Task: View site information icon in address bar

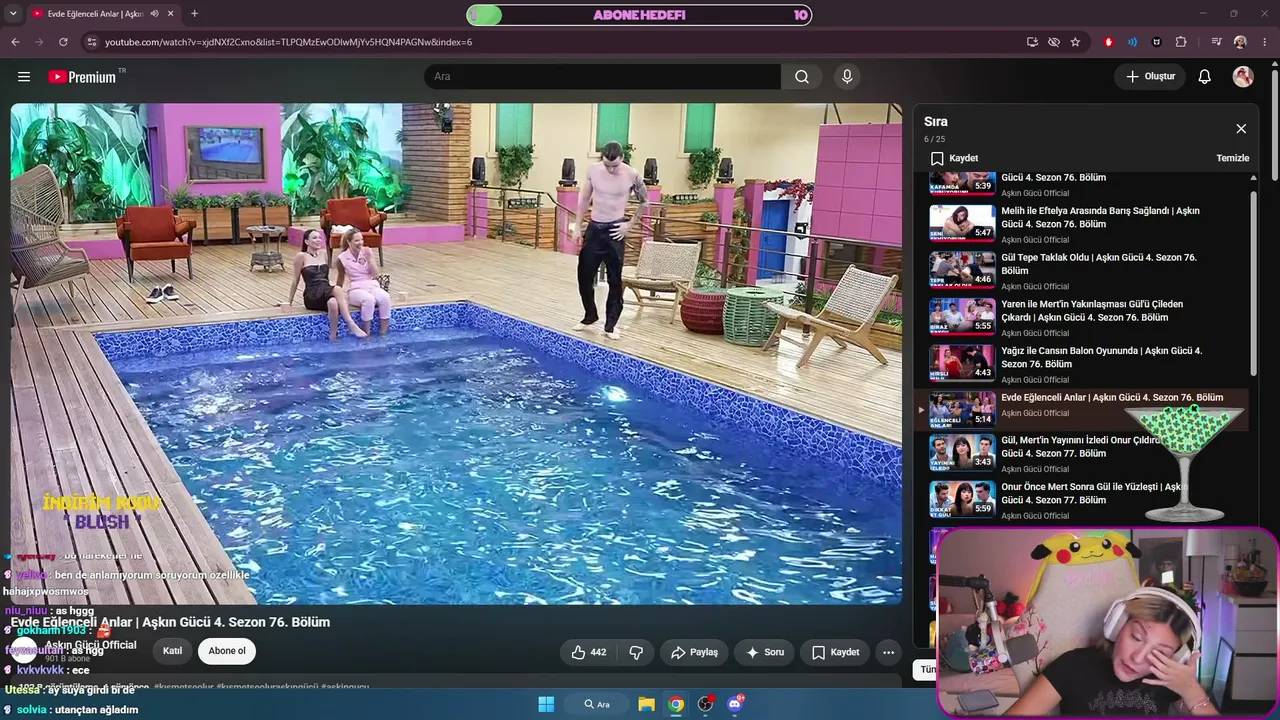Action: [x=91, y=42]
